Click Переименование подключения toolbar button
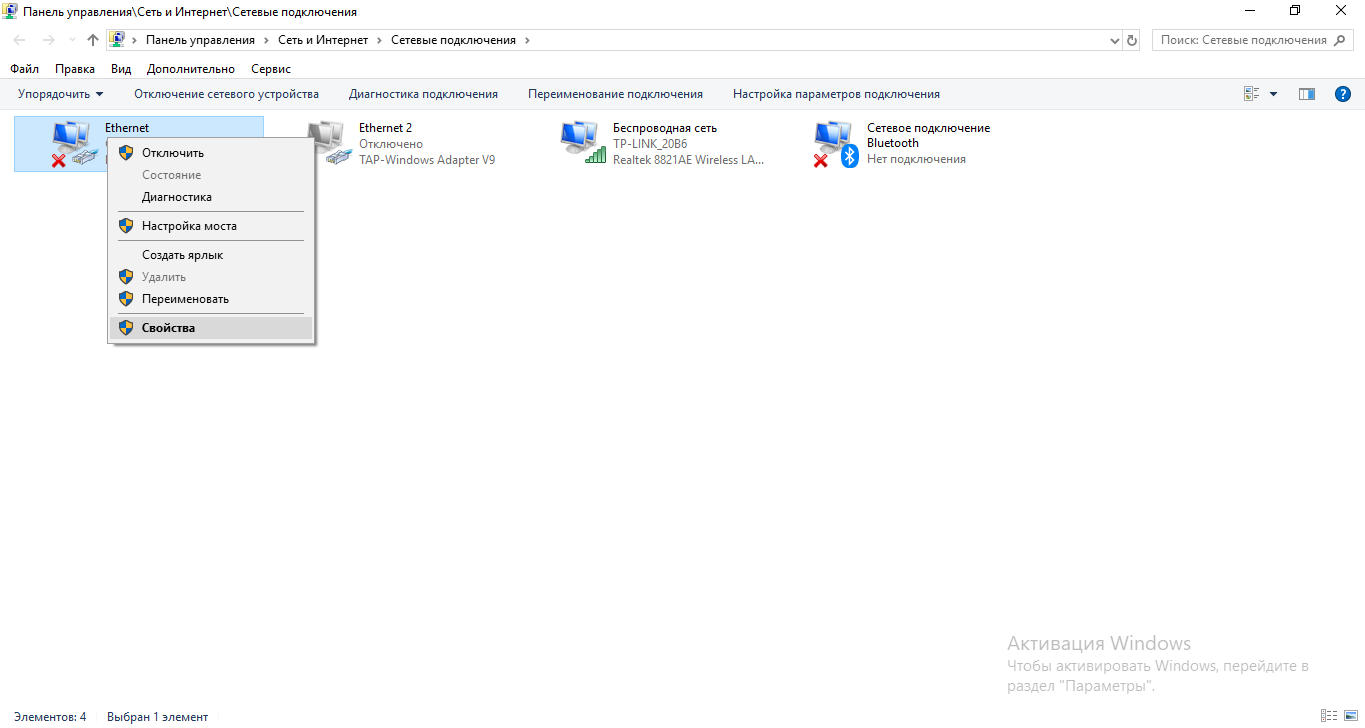 [x=615, y=94]
